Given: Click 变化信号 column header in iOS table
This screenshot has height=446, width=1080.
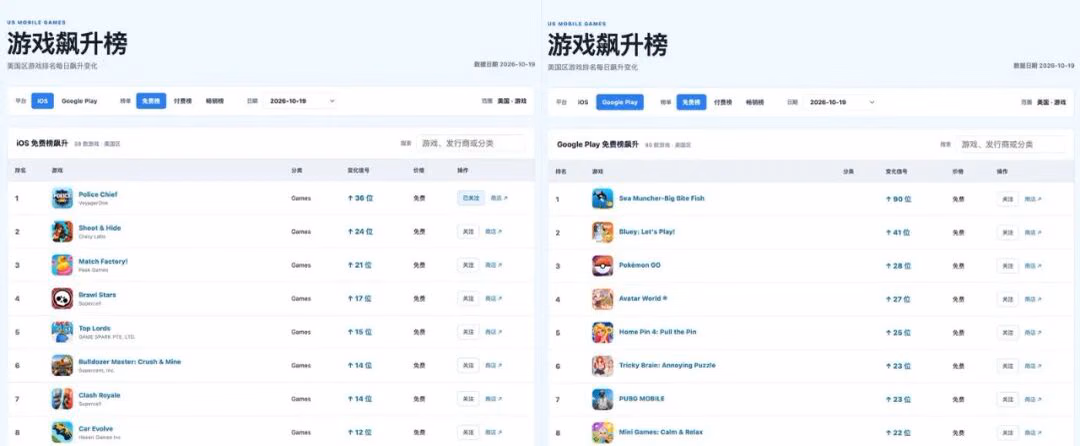Looking at the screenshot, I should tap(357, 170).
